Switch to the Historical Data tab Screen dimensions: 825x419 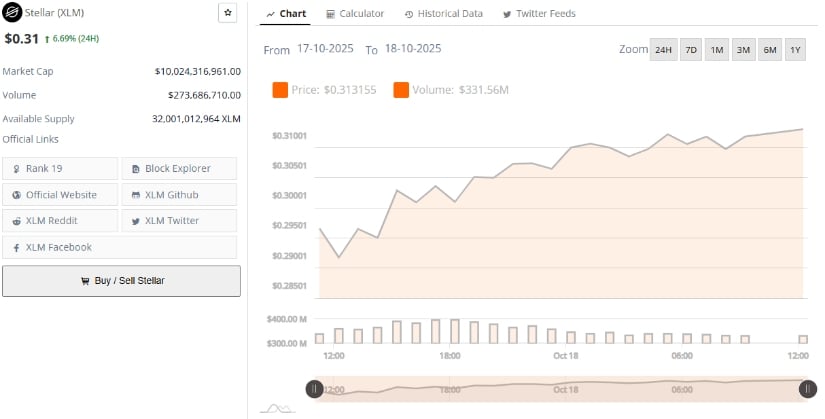444,14
